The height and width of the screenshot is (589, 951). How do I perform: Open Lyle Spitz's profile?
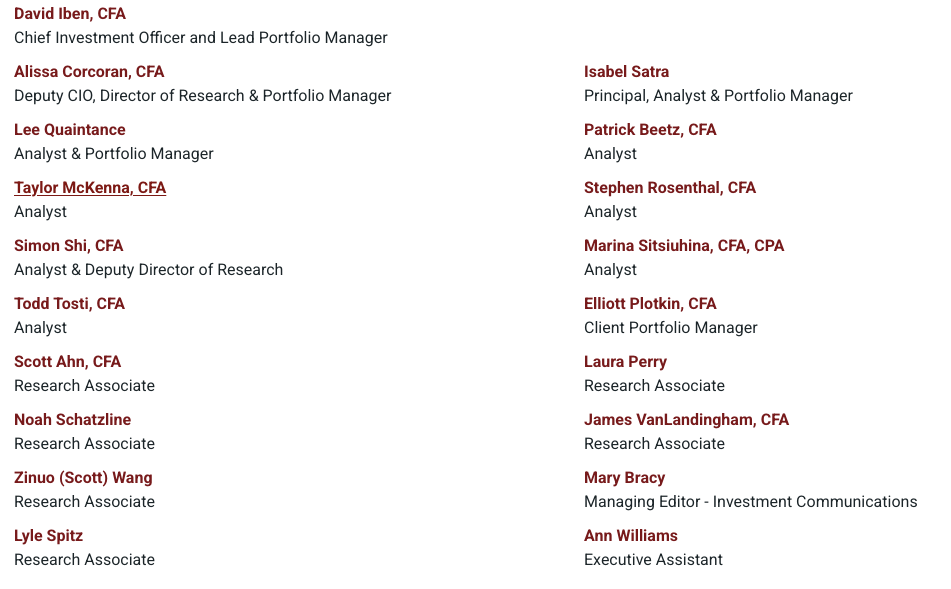pyautogui.click(x=49, y=536)
